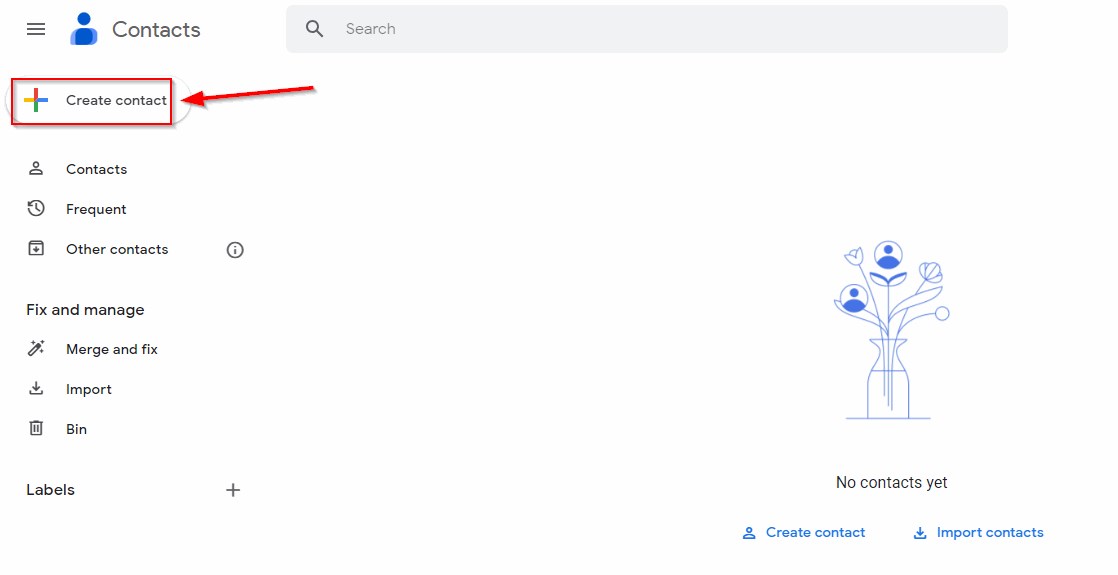
Task: Click the Other contacts archive icon
Action: (x=36, y=249)
